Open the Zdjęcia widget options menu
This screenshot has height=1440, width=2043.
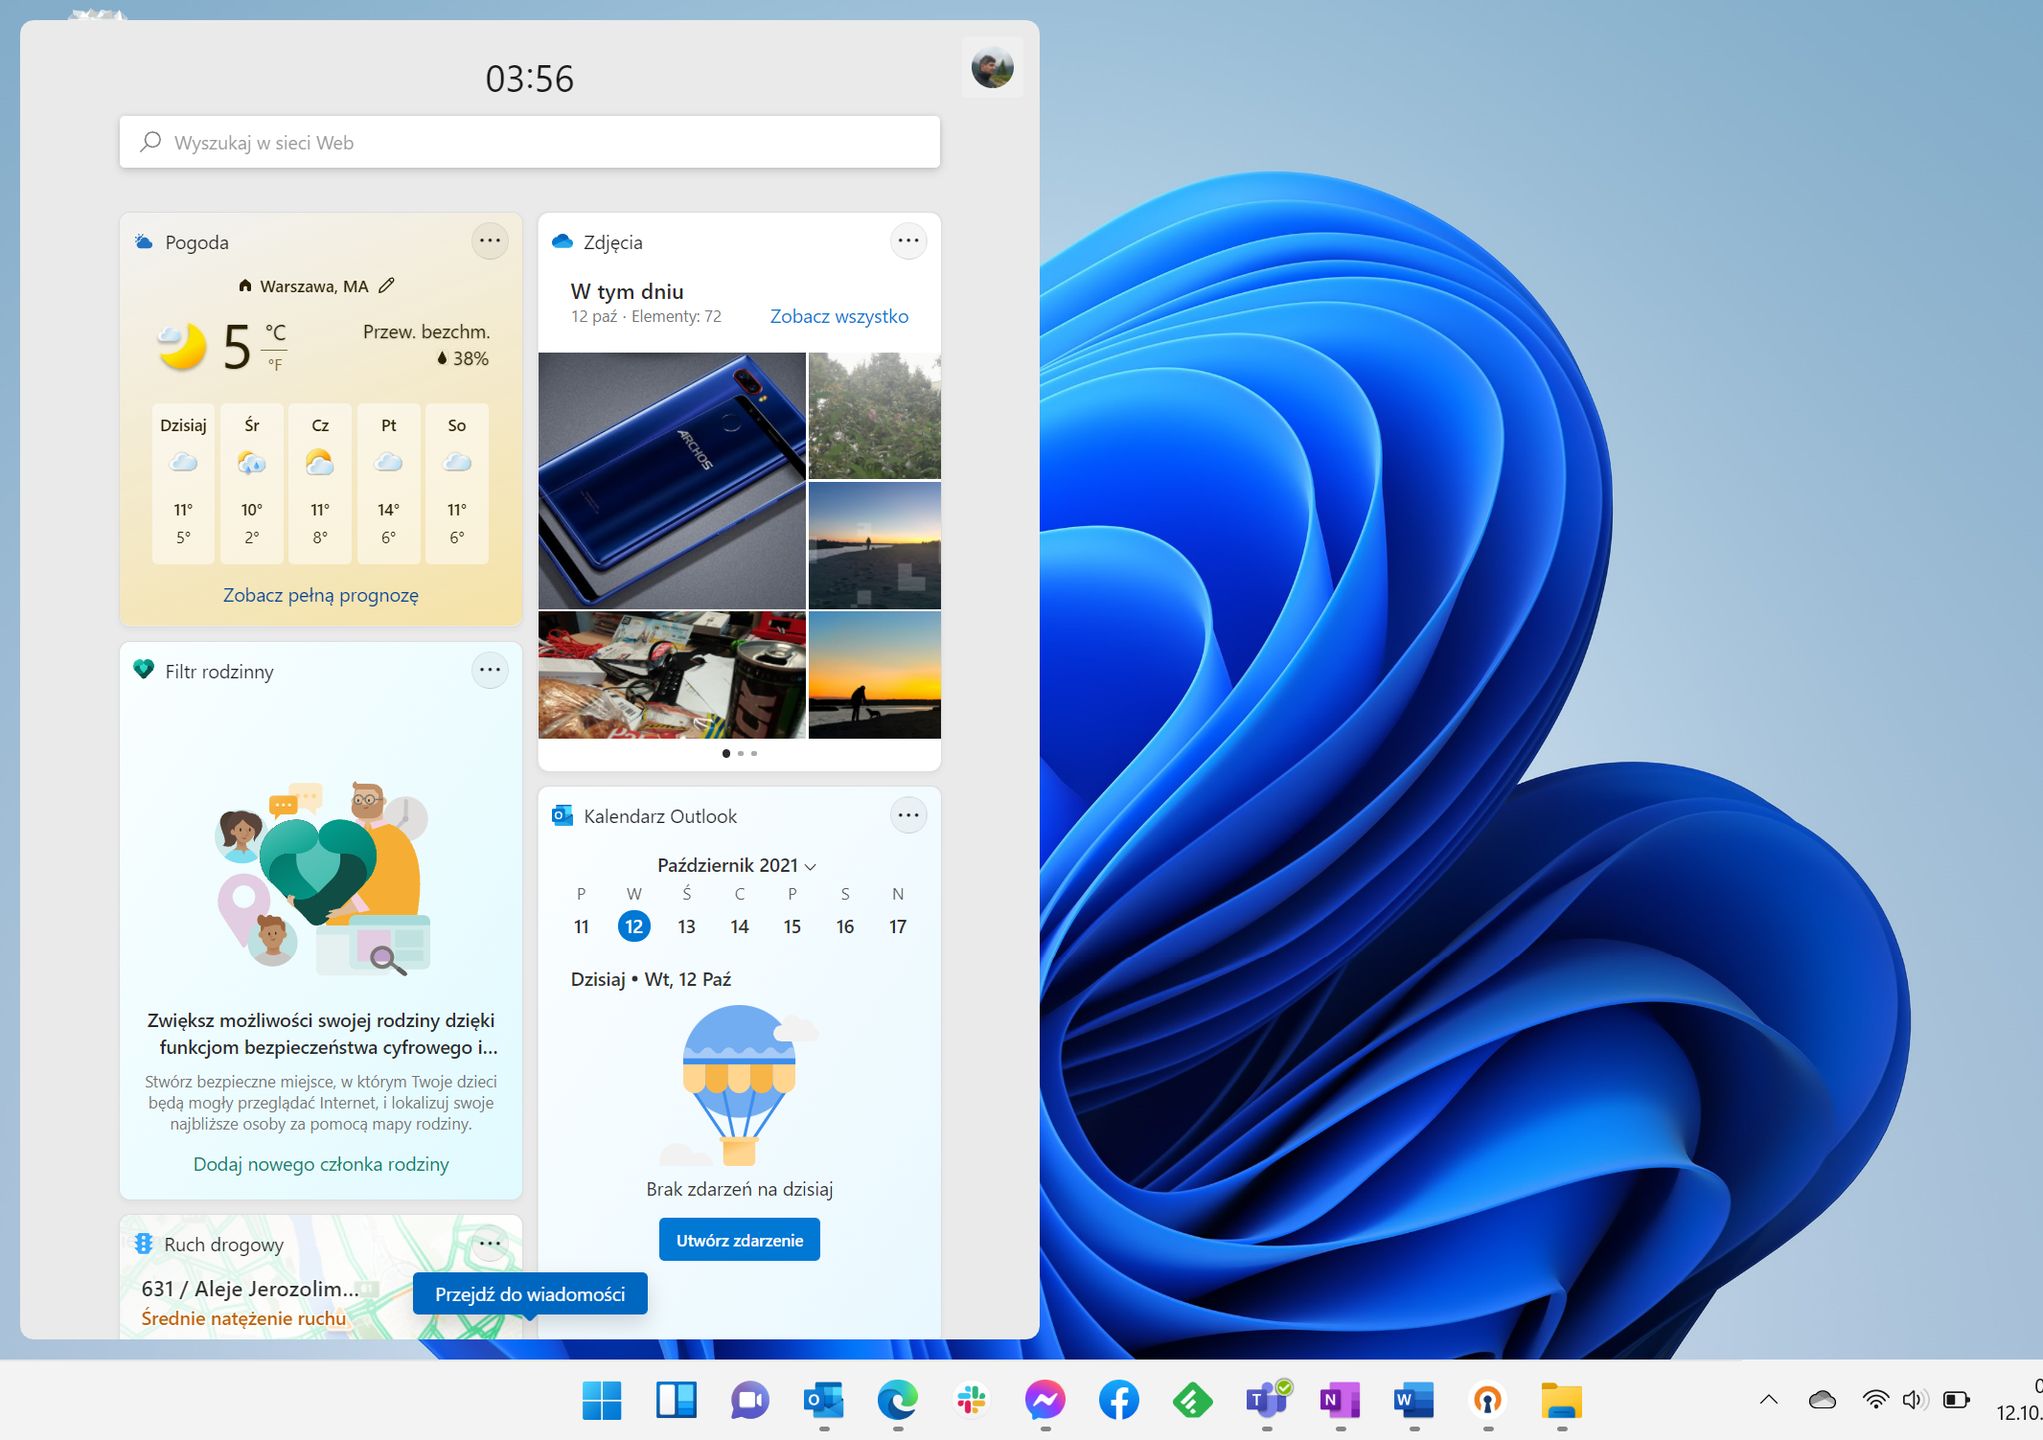point(908,240)
